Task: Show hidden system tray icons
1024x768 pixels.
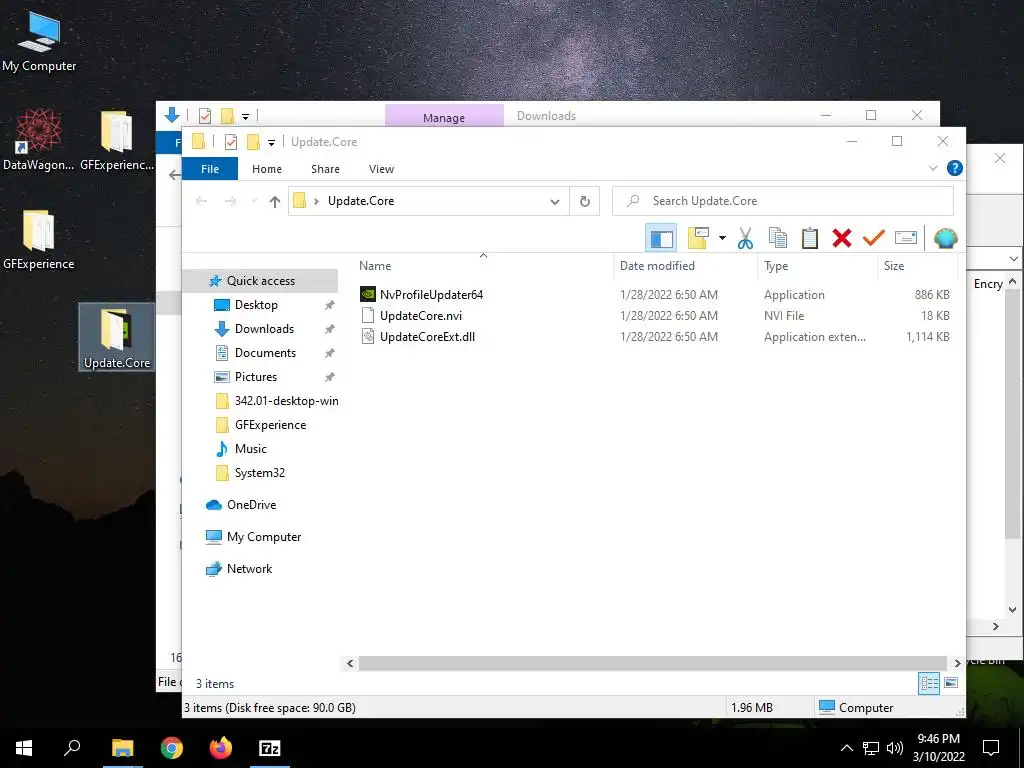Action: pos(846,748)
